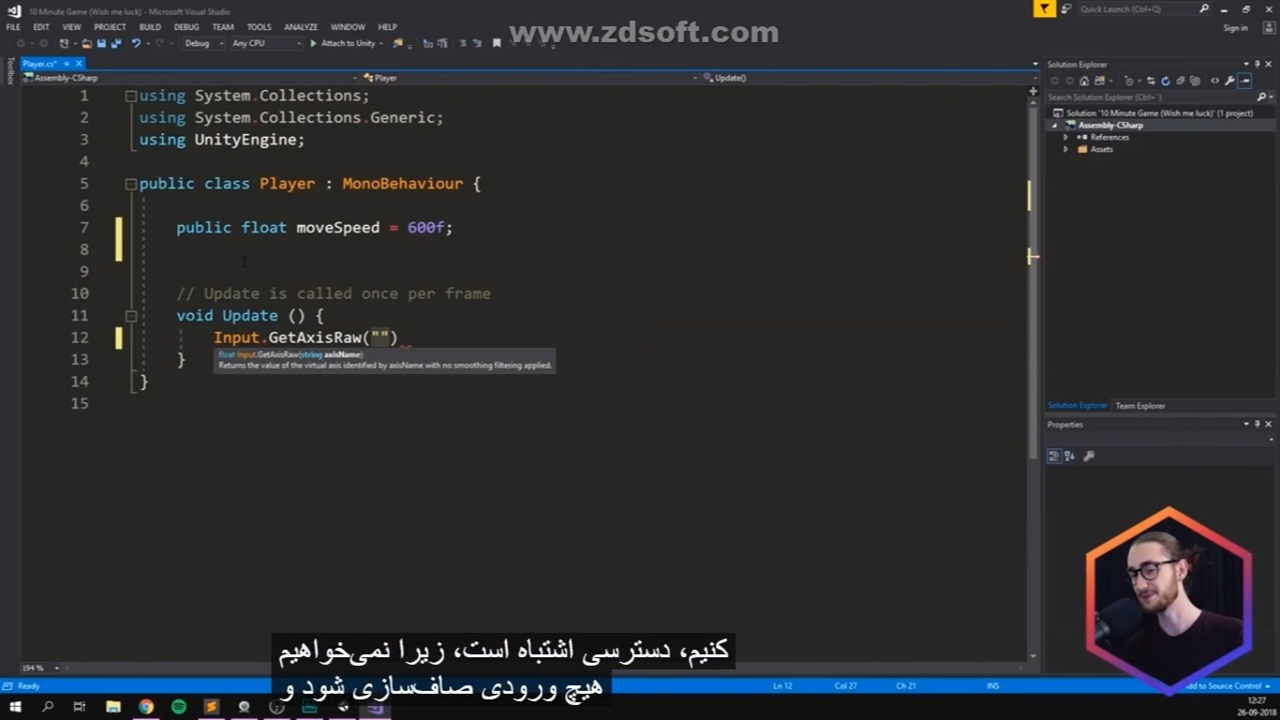Viewport: 1280px width, 720px height.
Task: Refresh the Solution Explorer
Action: [x=1165, y=81]
